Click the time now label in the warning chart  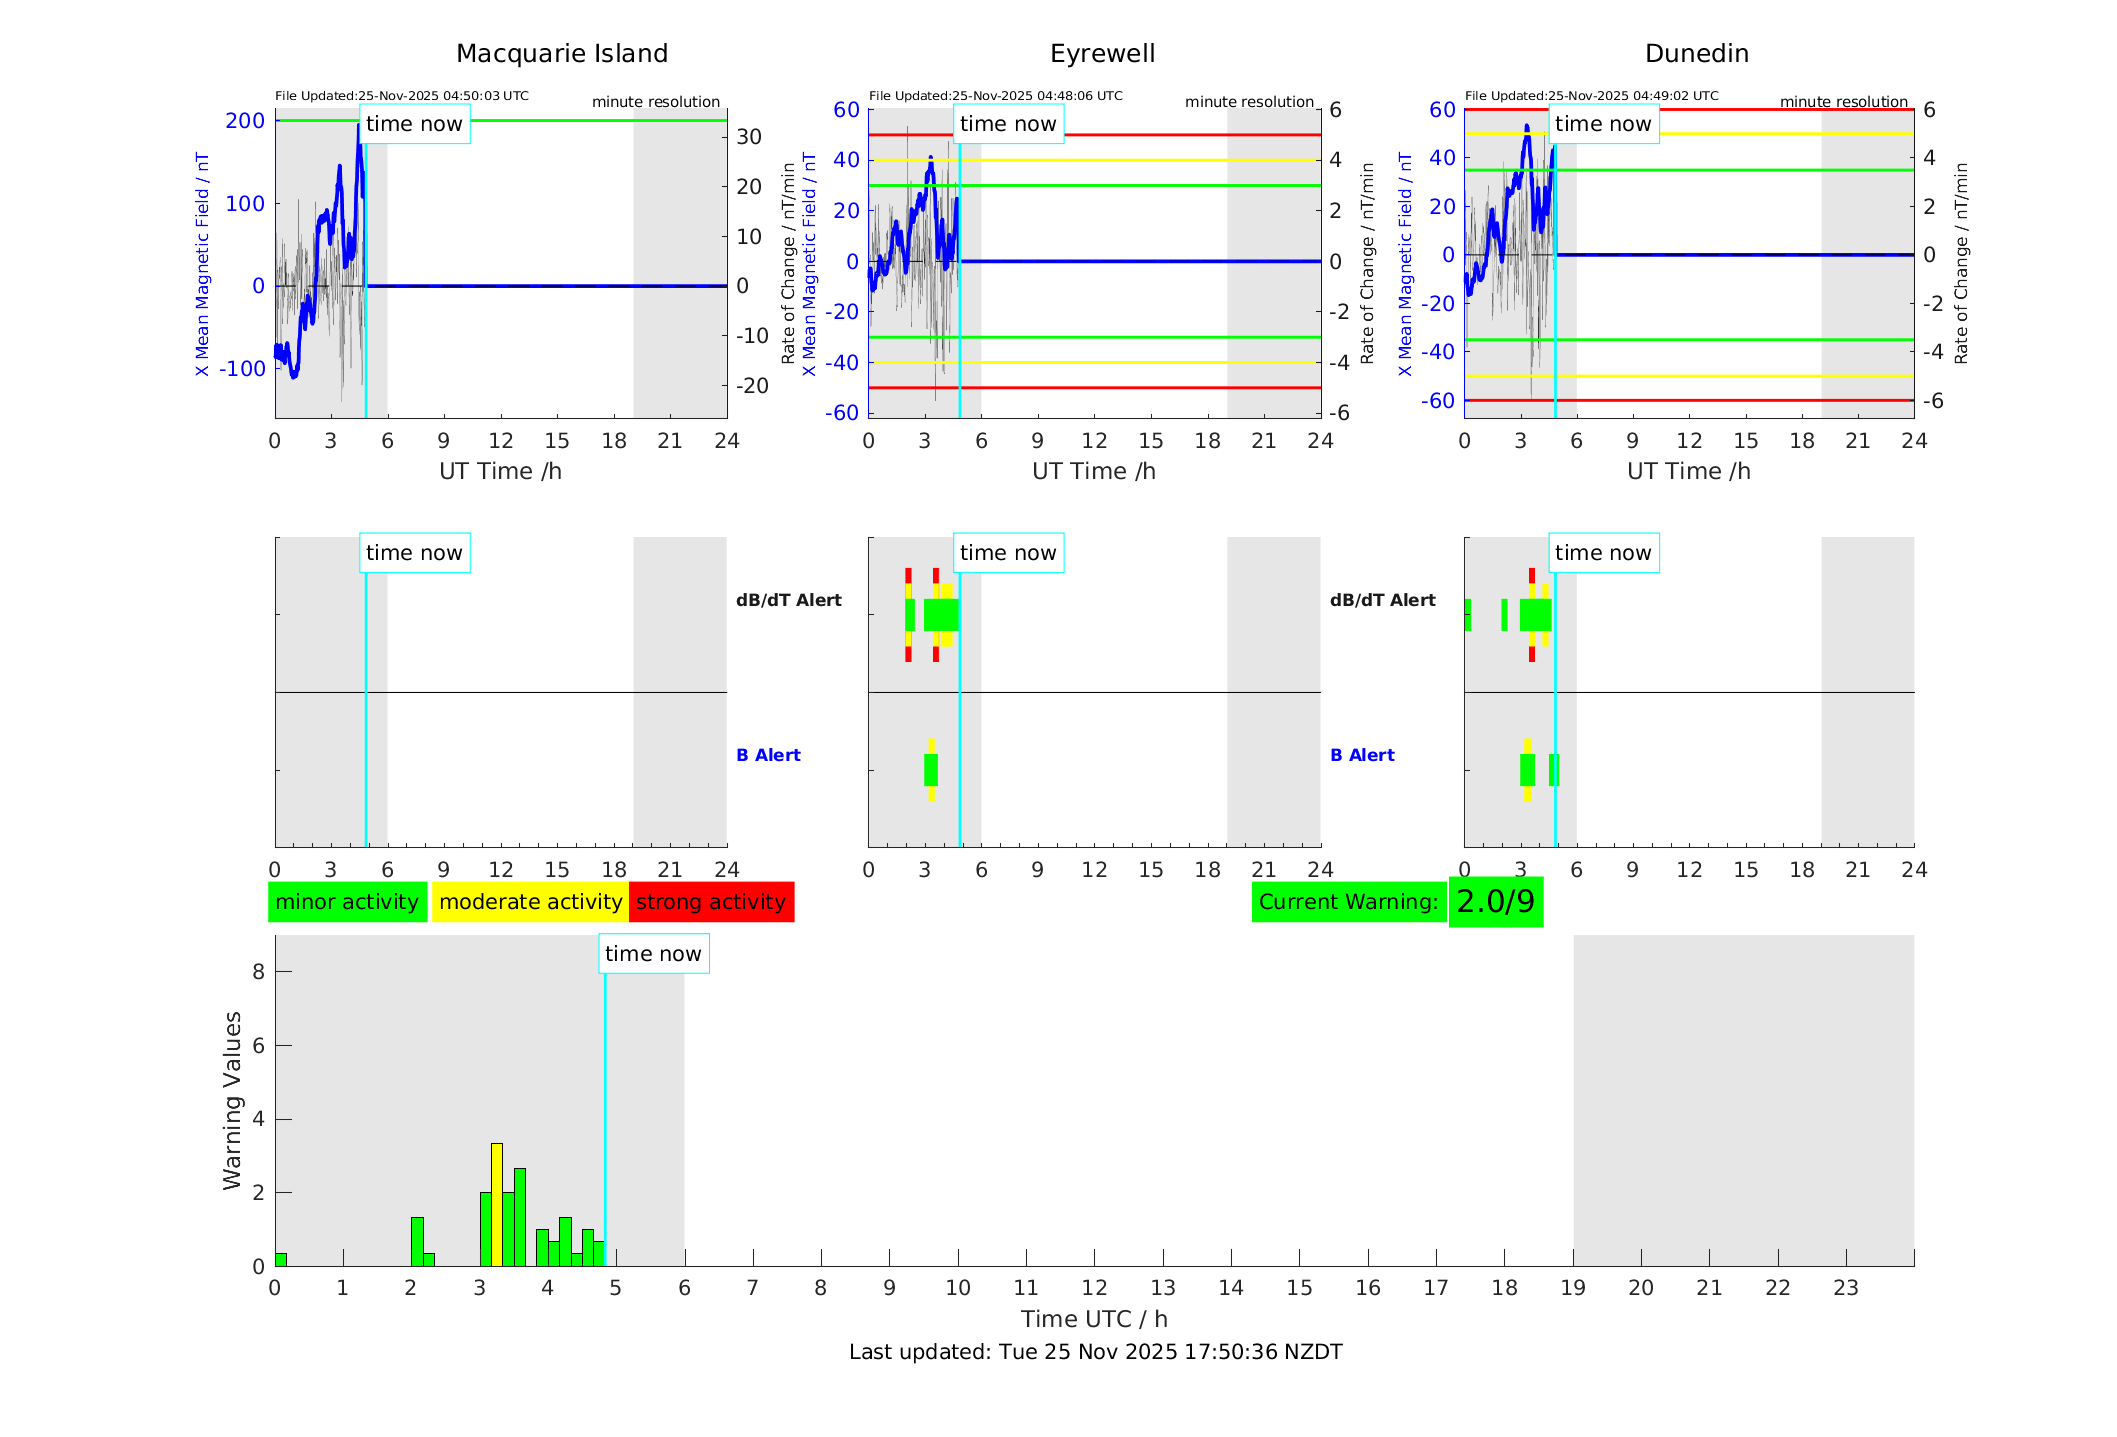pos(653,954)
